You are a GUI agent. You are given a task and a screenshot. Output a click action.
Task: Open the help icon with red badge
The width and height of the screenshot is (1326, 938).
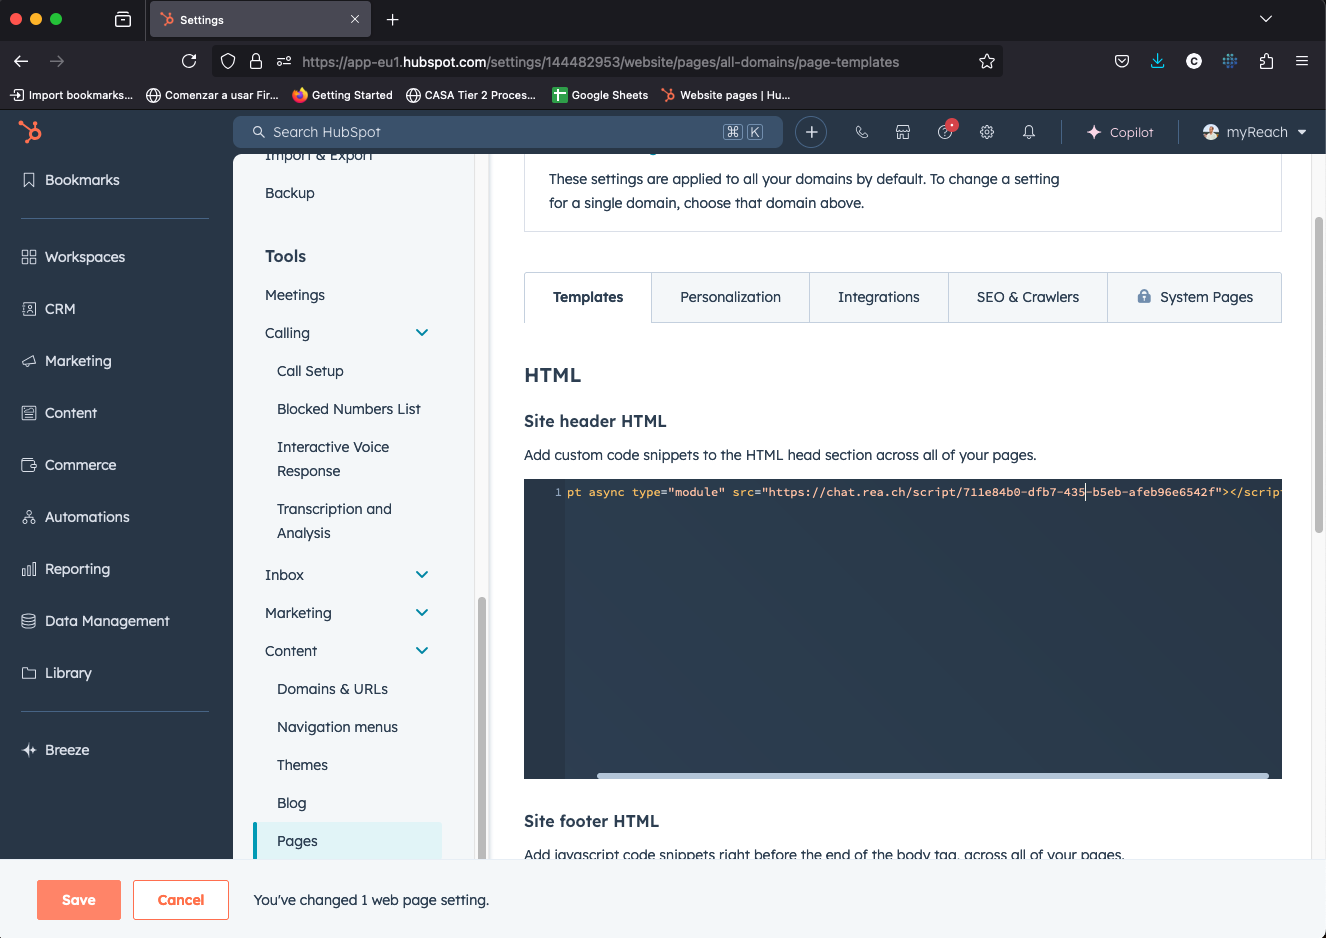point(945,132)
